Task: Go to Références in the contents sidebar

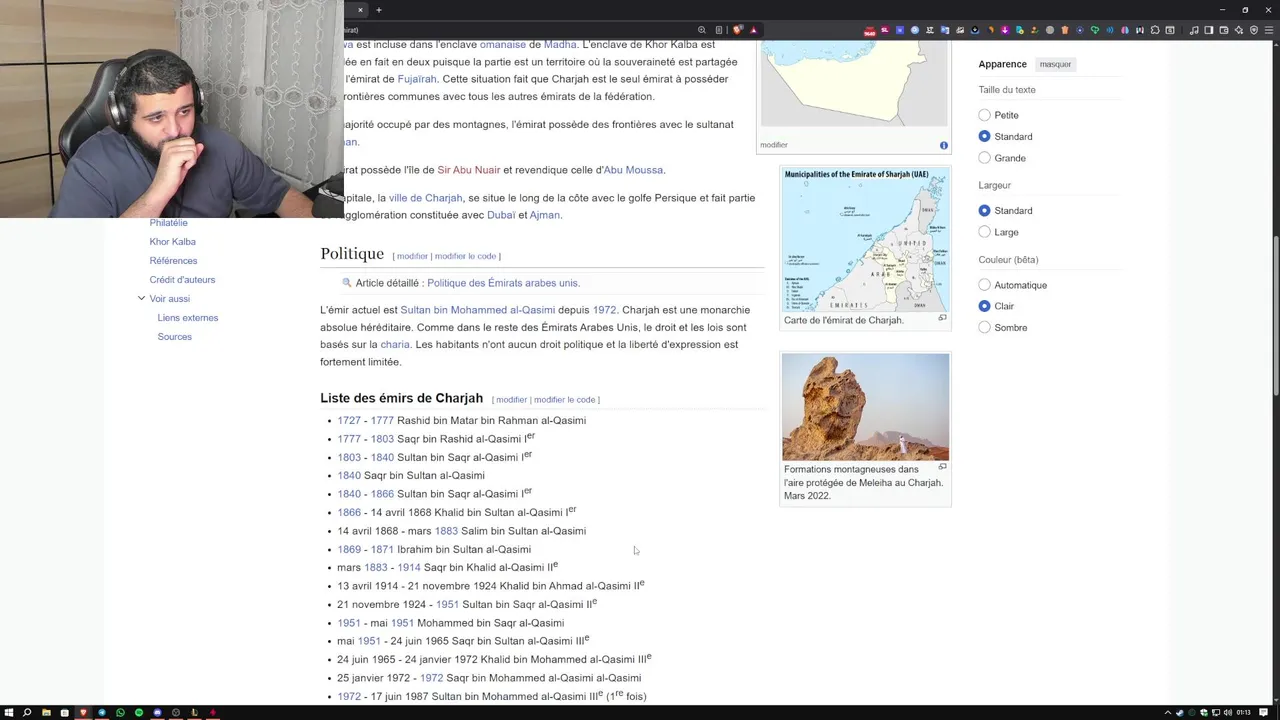Action: pyautogui.click(x=173, y=261)
